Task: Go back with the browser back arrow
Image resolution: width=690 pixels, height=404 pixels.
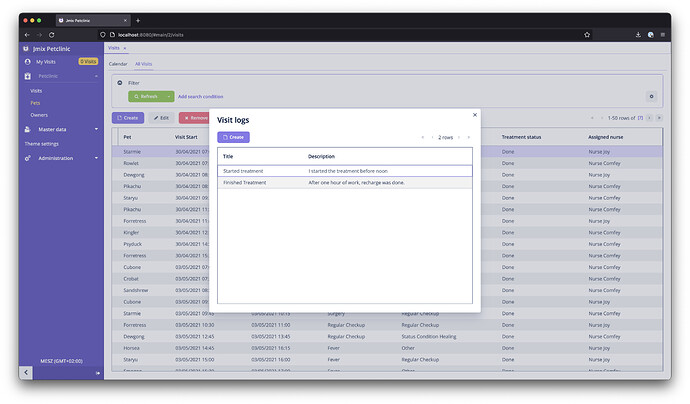Action: [27, 35]
